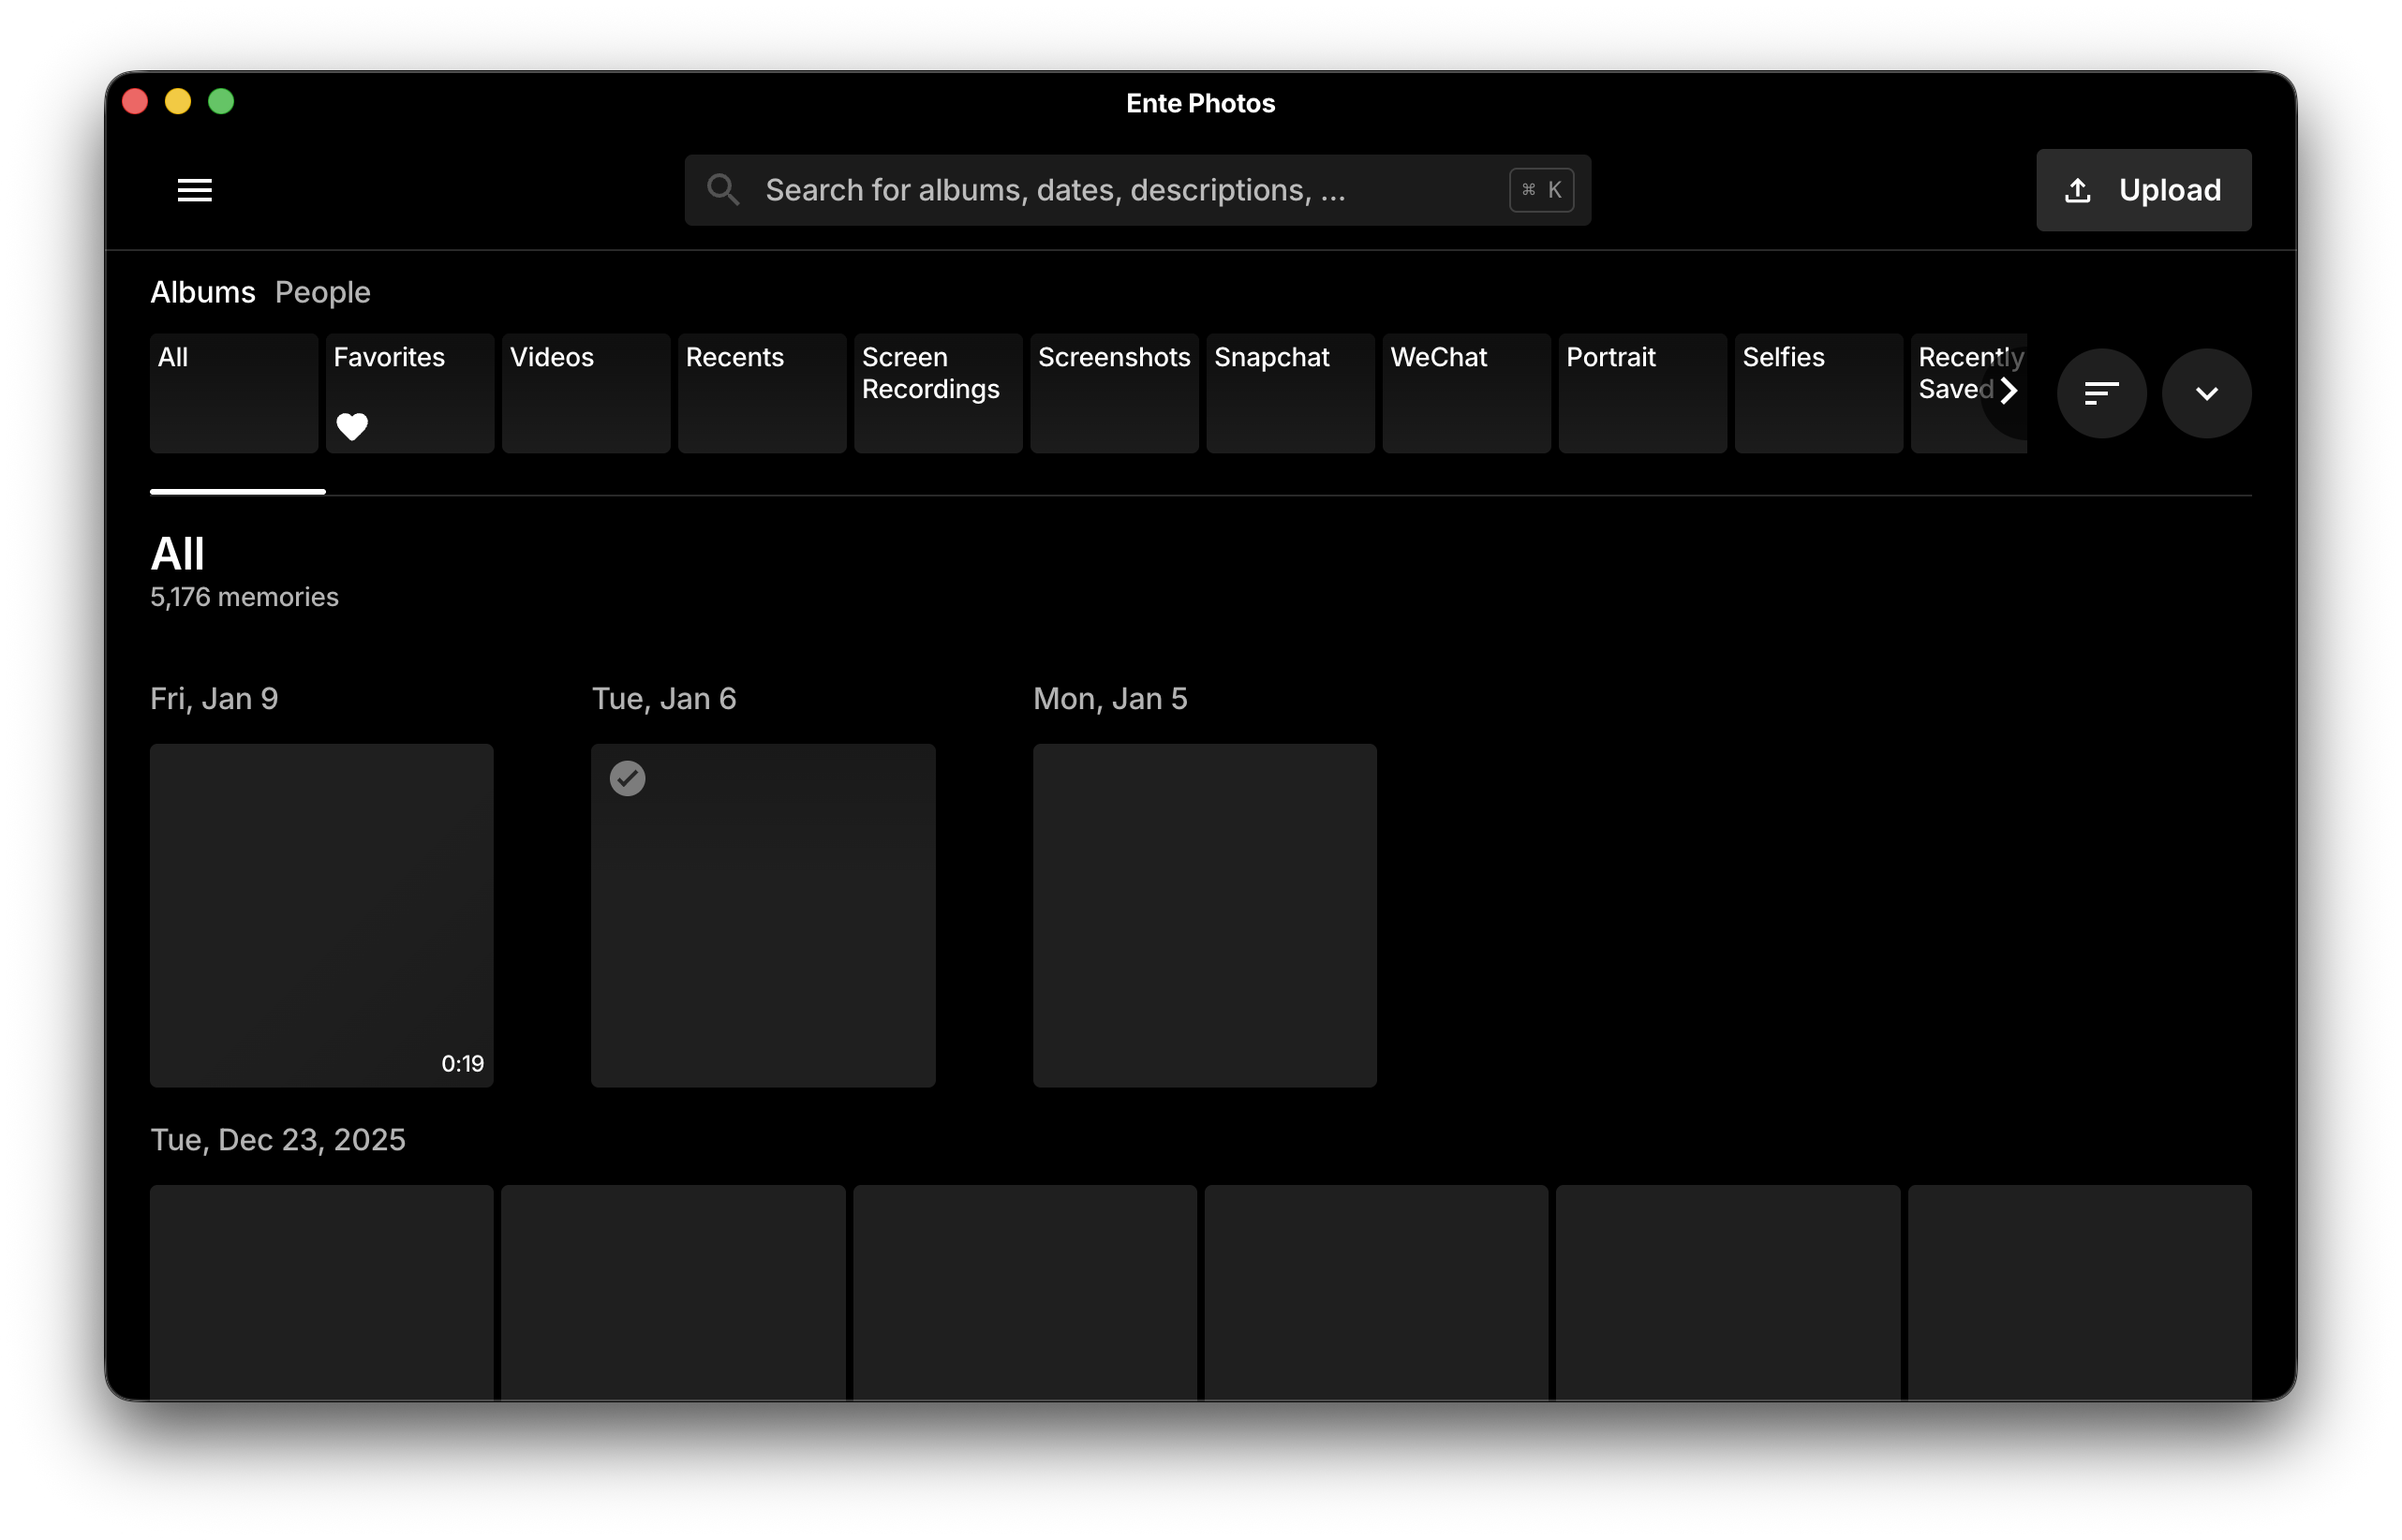Click the heart icon on the Favorites album
Viewport: 2402px width, 1540px height.
tap(352, 427)
